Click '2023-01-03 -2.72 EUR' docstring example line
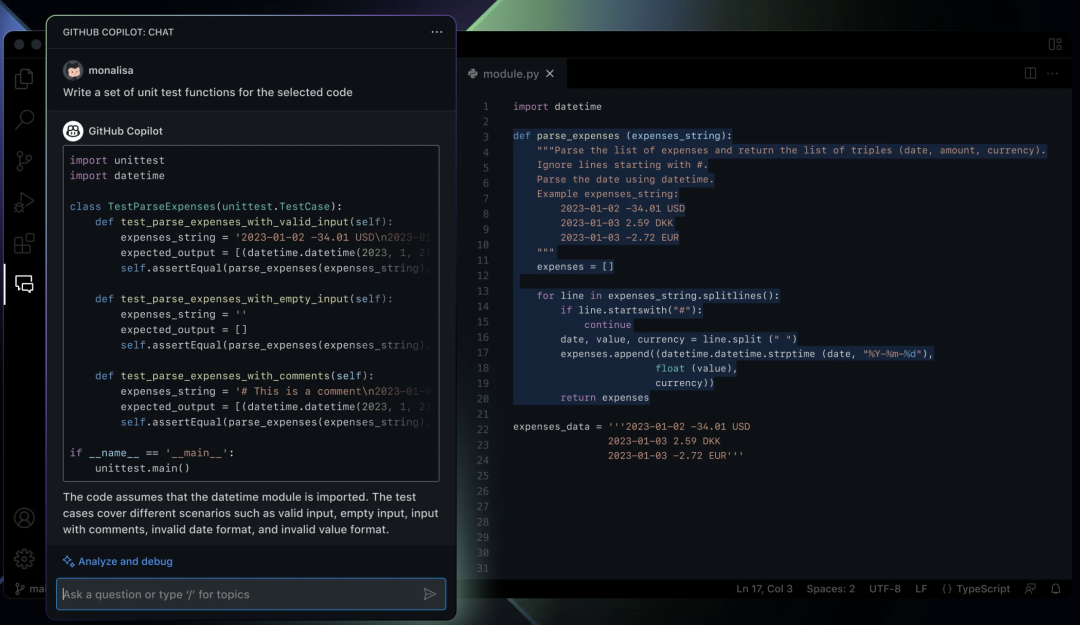This screenshot has width=1080, height=625. 619,238
